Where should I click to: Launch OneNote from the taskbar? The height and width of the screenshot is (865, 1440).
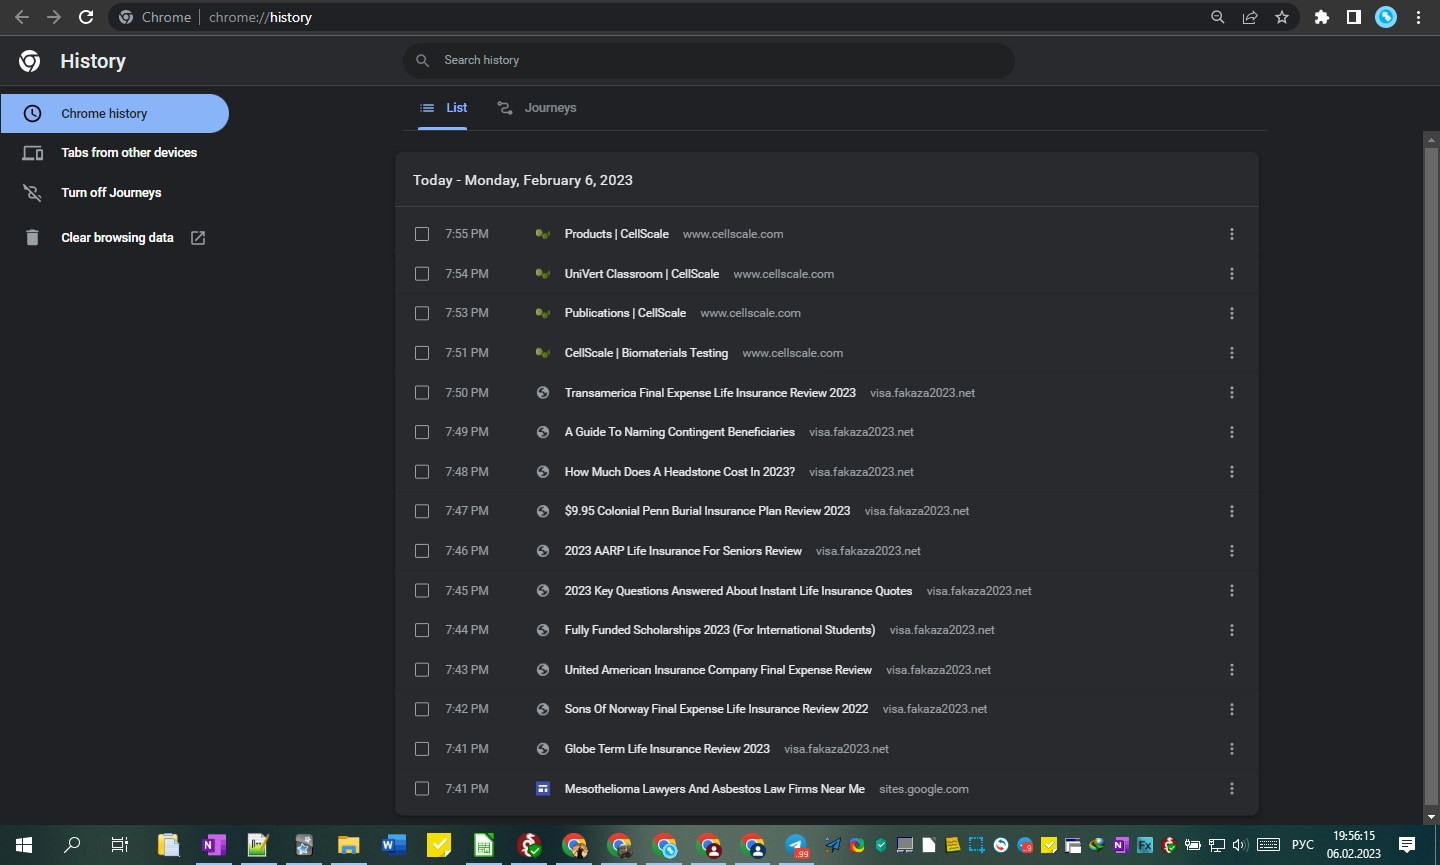pyautogui.click(x=213, y=845)
